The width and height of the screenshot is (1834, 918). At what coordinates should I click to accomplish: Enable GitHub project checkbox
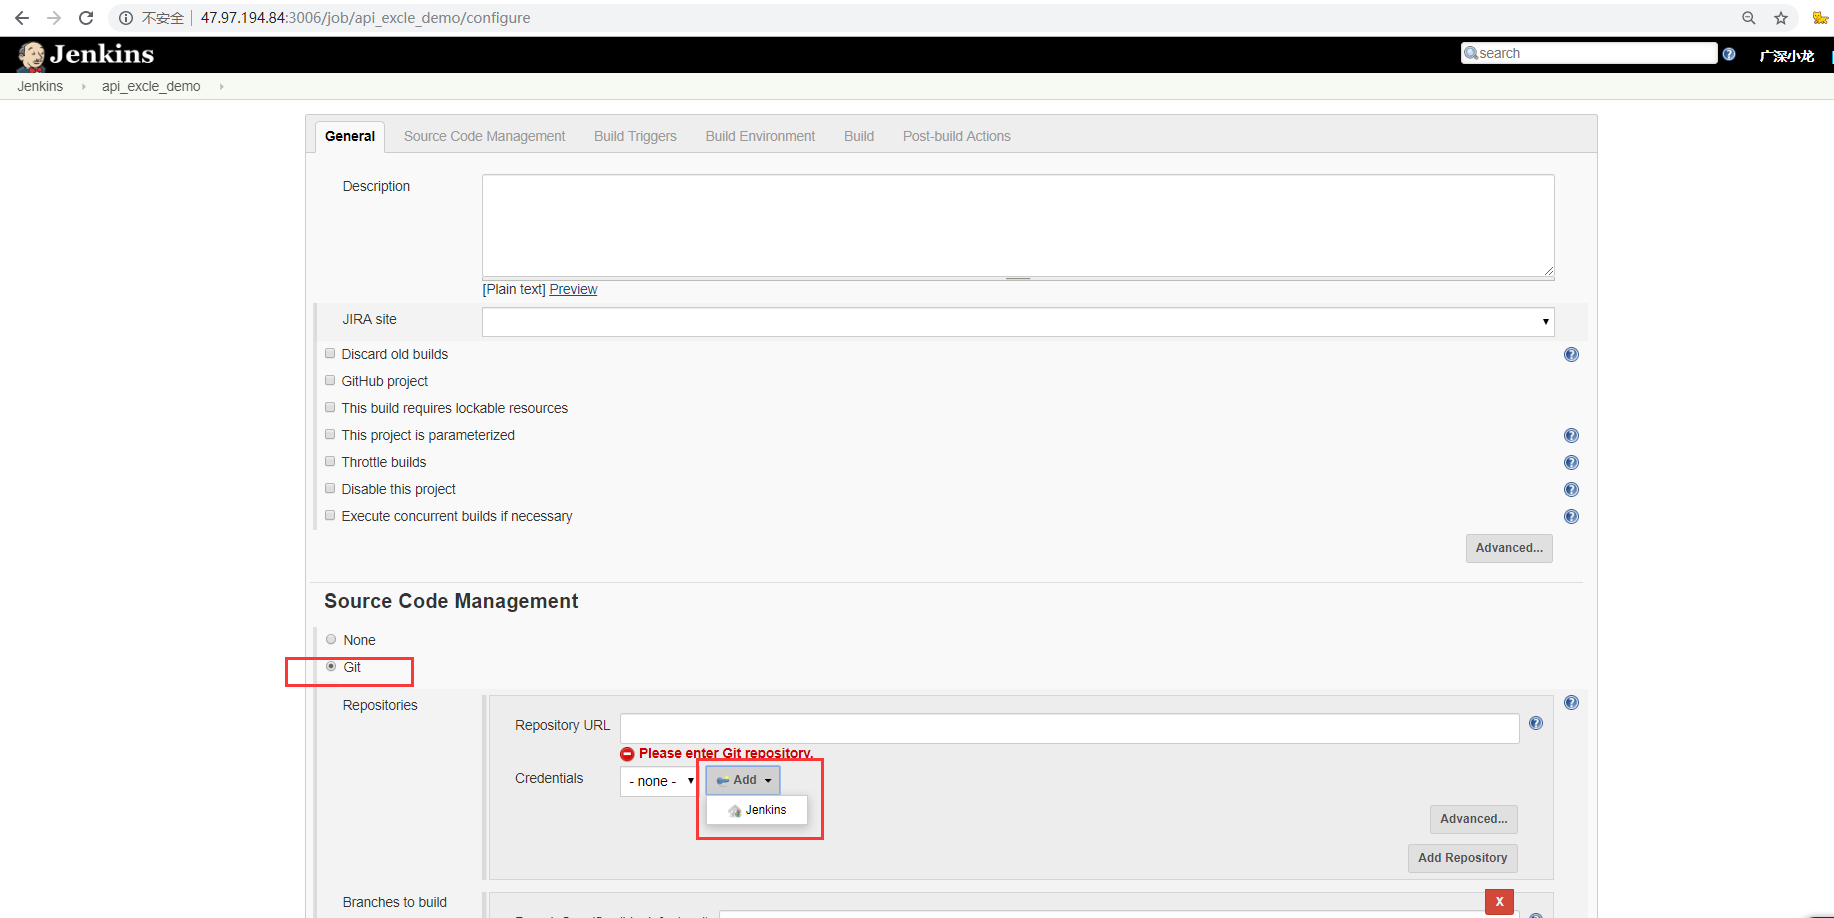[330, 380]
